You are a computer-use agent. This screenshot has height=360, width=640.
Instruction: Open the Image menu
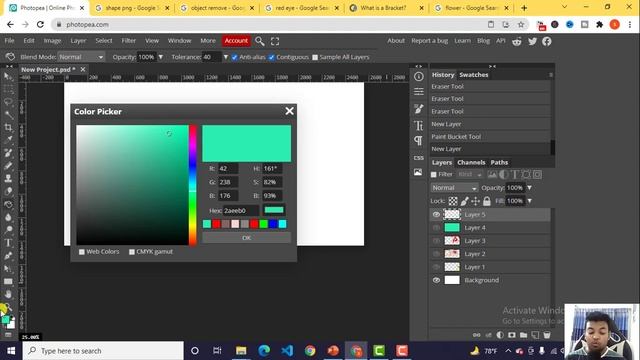click(52, 41)
